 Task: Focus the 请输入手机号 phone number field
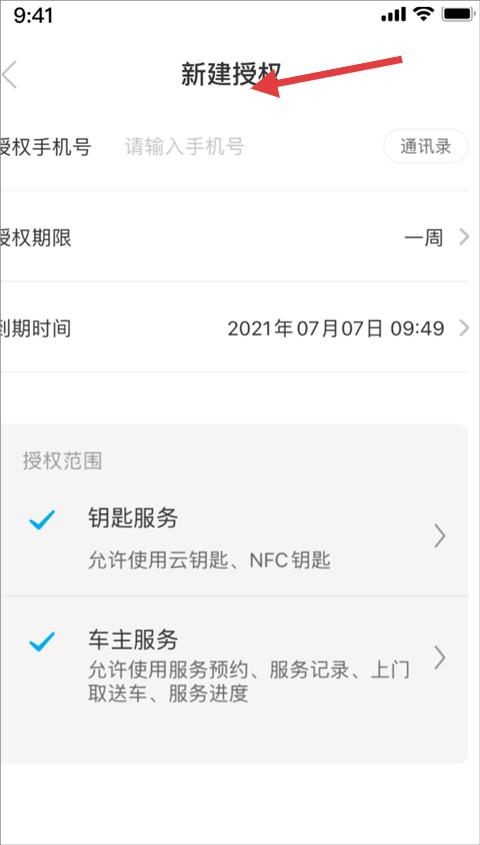point(185,146)
